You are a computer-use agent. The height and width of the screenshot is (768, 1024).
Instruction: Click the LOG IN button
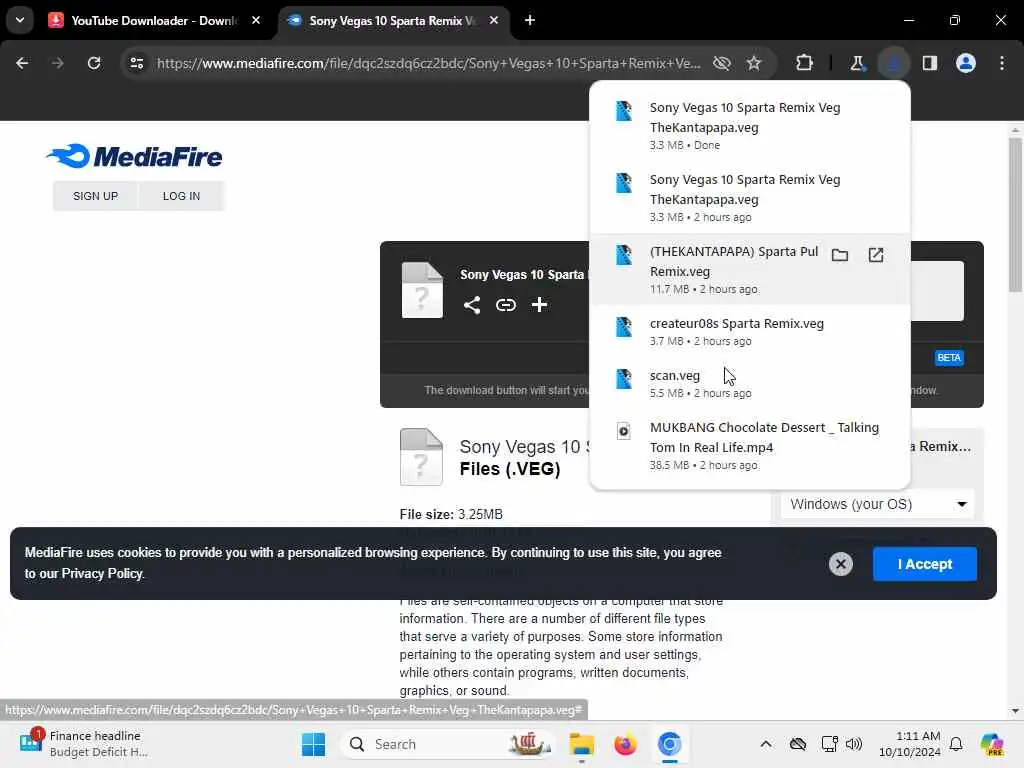(182, 196)
